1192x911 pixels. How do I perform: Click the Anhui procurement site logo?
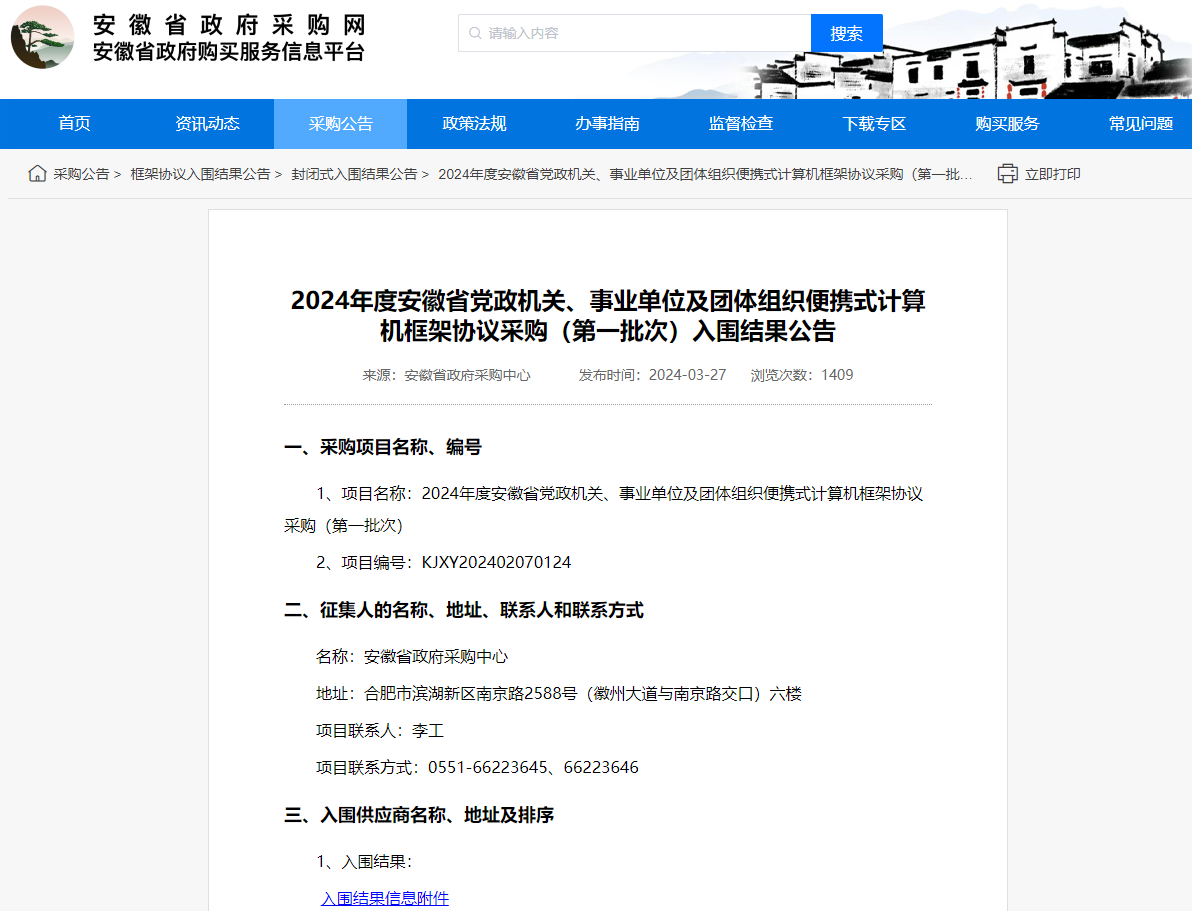(x=43, y=37)
